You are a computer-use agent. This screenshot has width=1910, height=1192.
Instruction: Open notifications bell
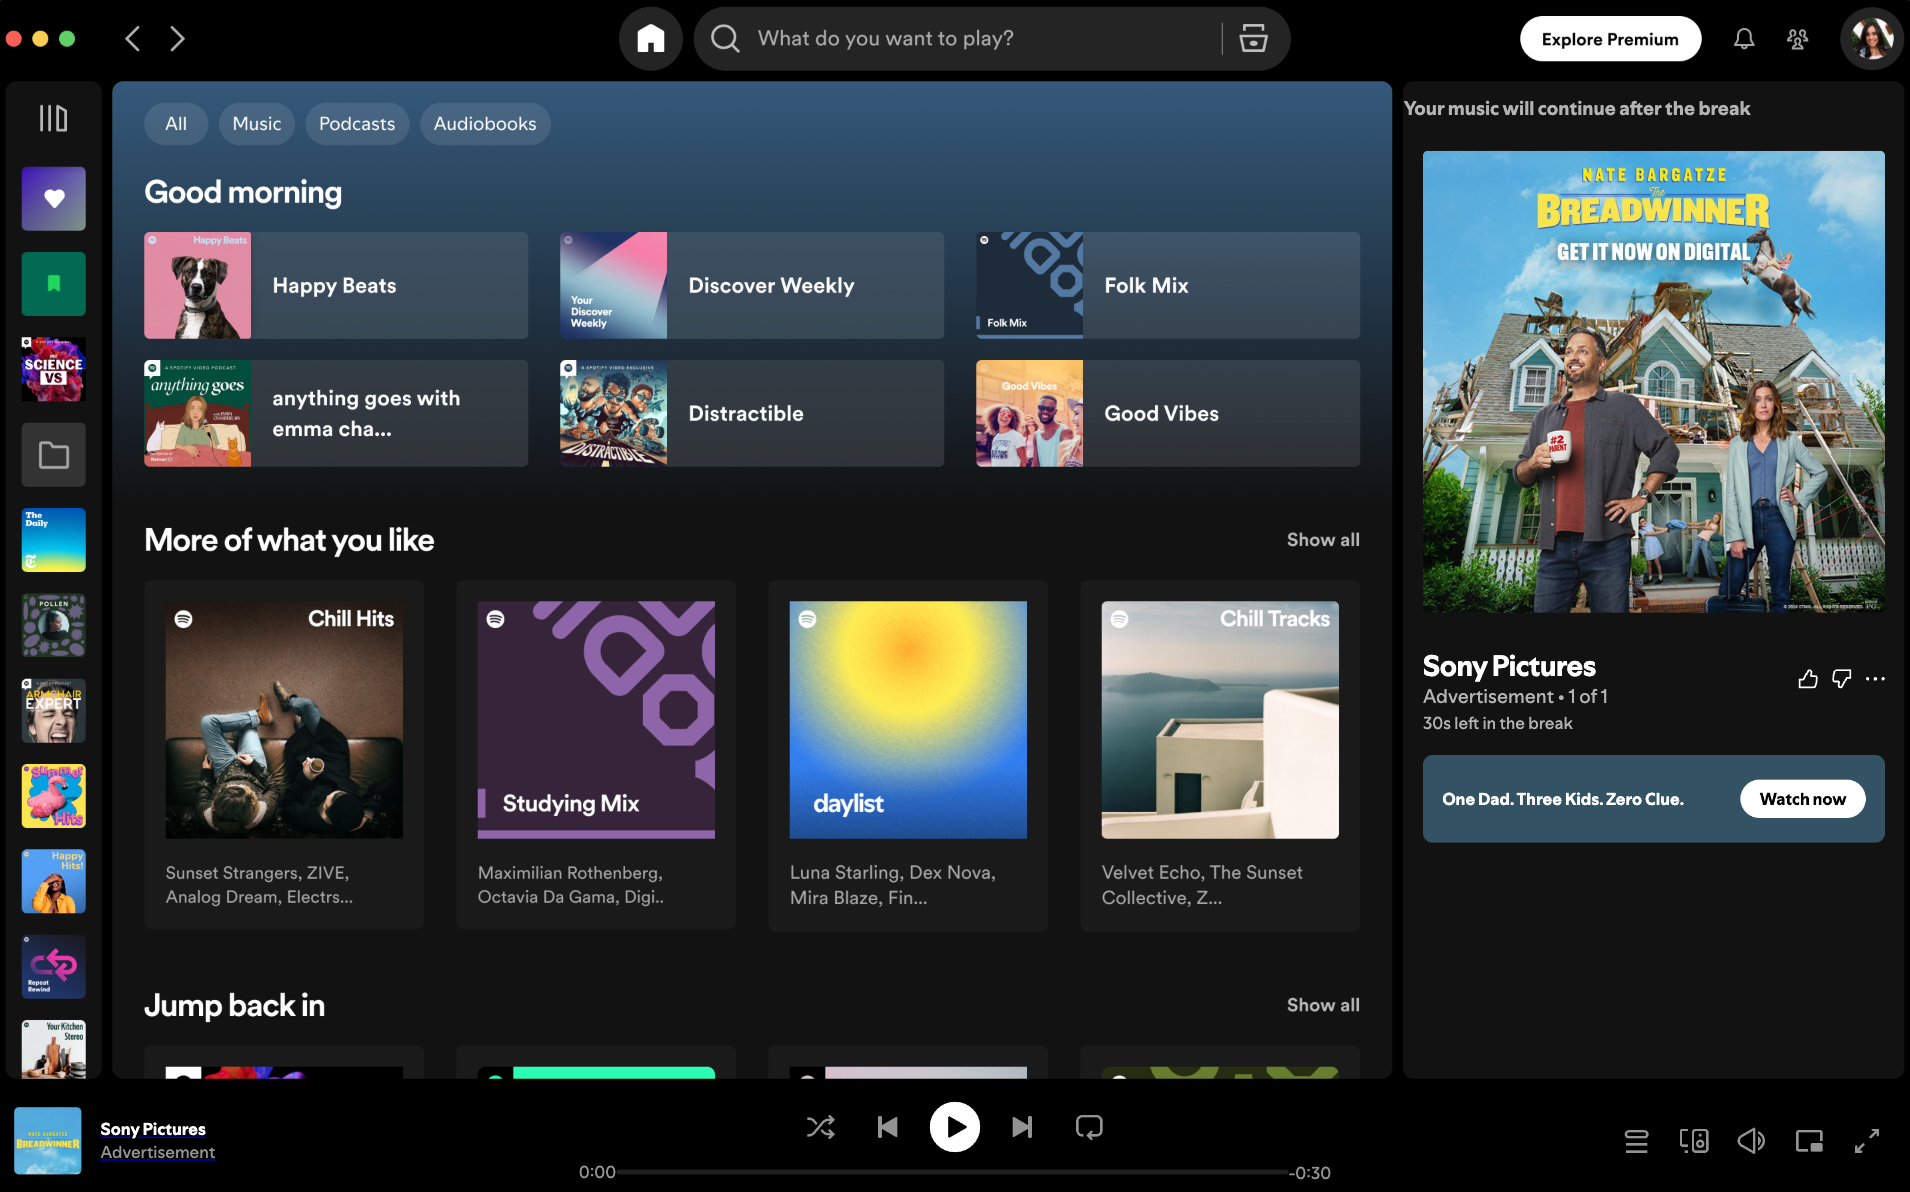[1744, 39]
